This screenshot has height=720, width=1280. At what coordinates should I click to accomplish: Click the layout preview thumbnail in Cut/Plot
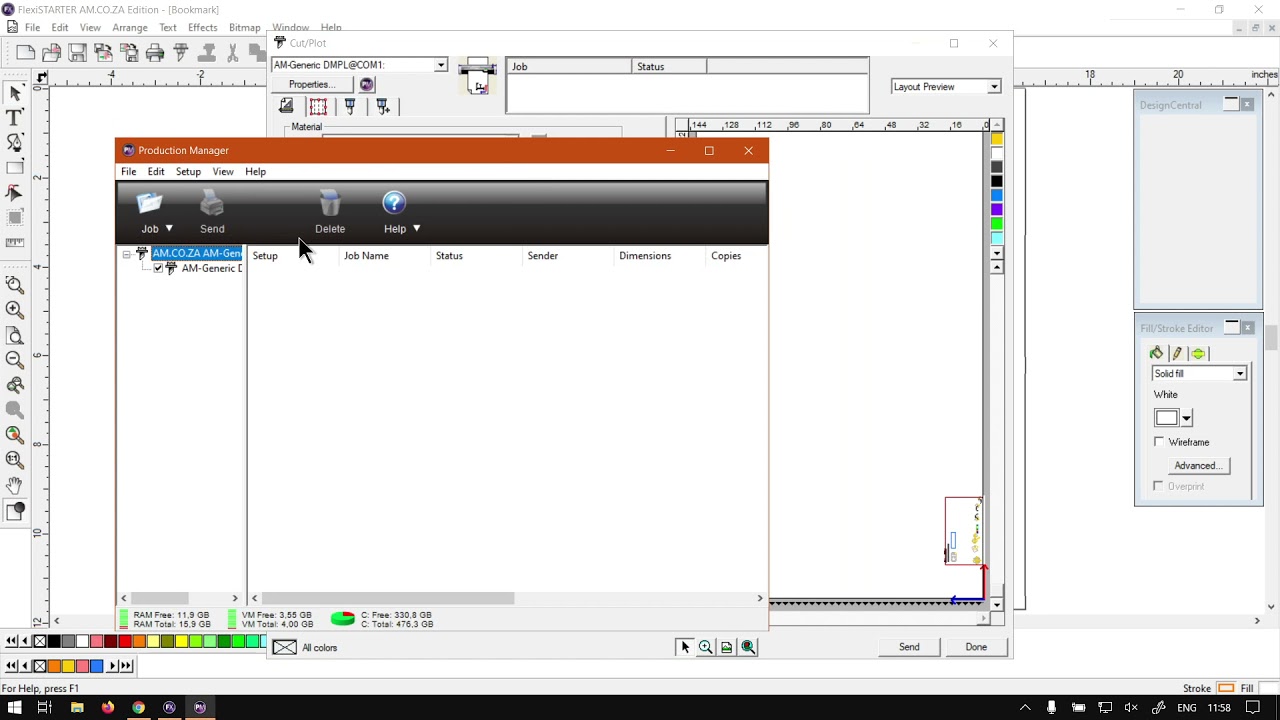tap(964, 531)
